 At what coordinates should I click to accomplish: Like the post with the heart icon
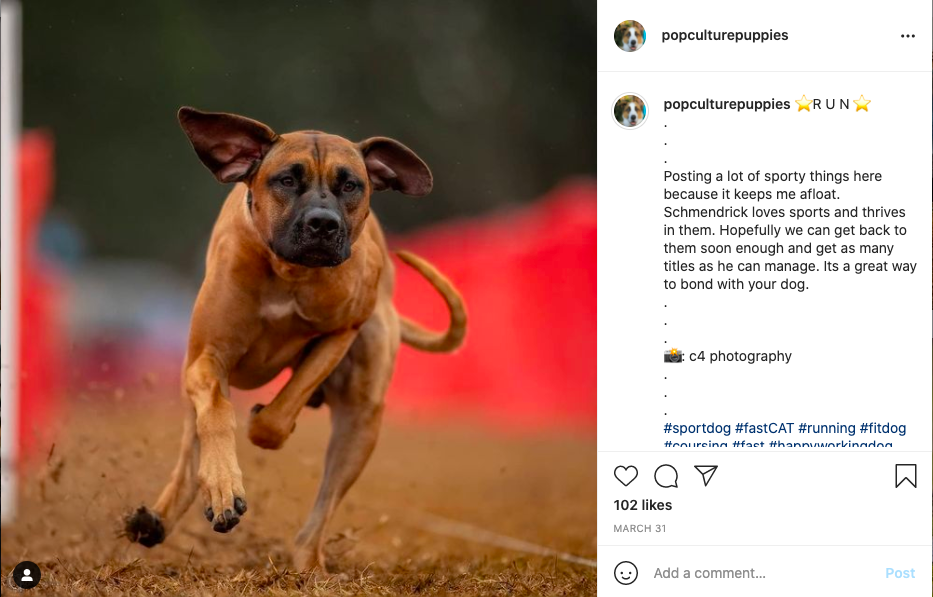[x=625, y=476]
